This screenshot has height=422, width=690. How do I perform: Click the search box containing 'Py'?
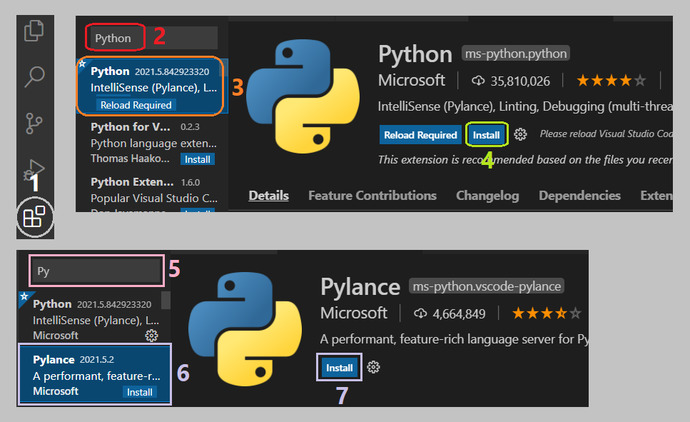click(x=96, y=271)
